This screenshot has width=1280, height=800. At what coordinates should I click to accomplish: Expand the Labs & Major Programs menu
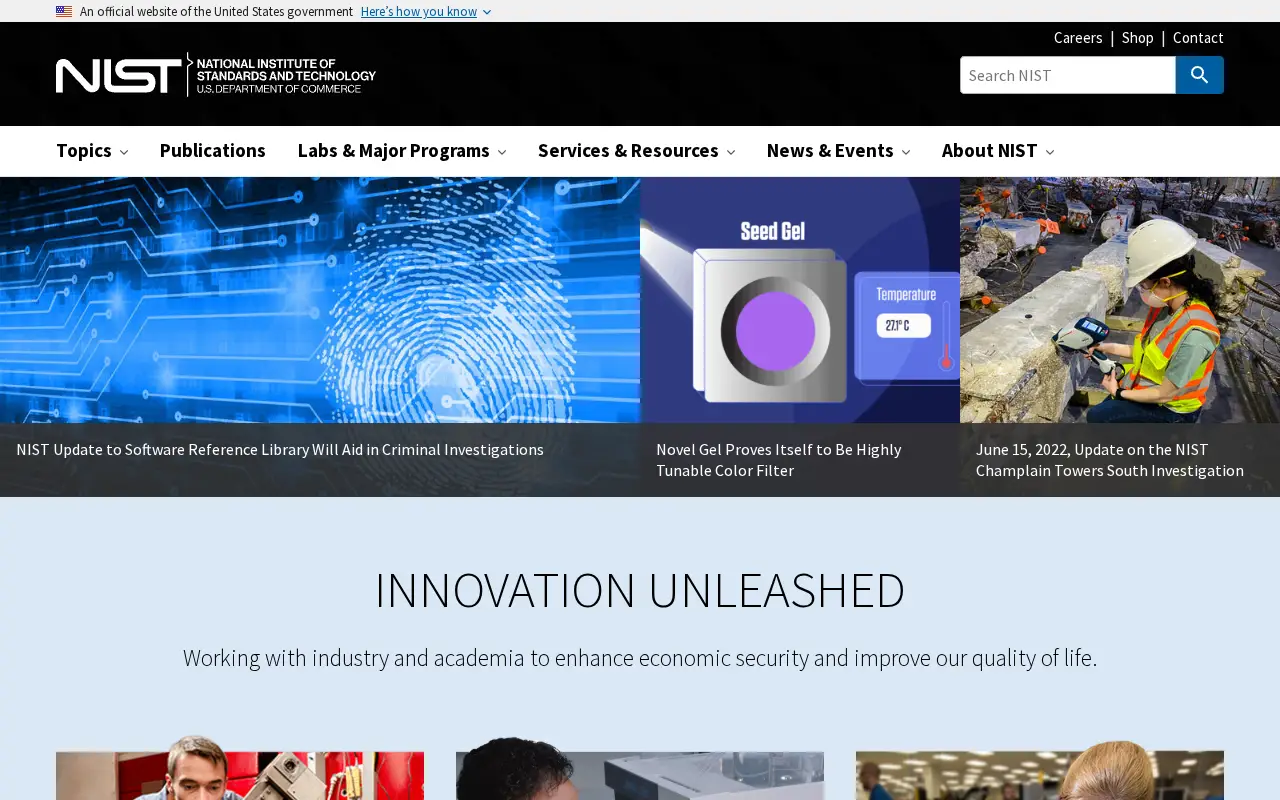click(402, 151)
